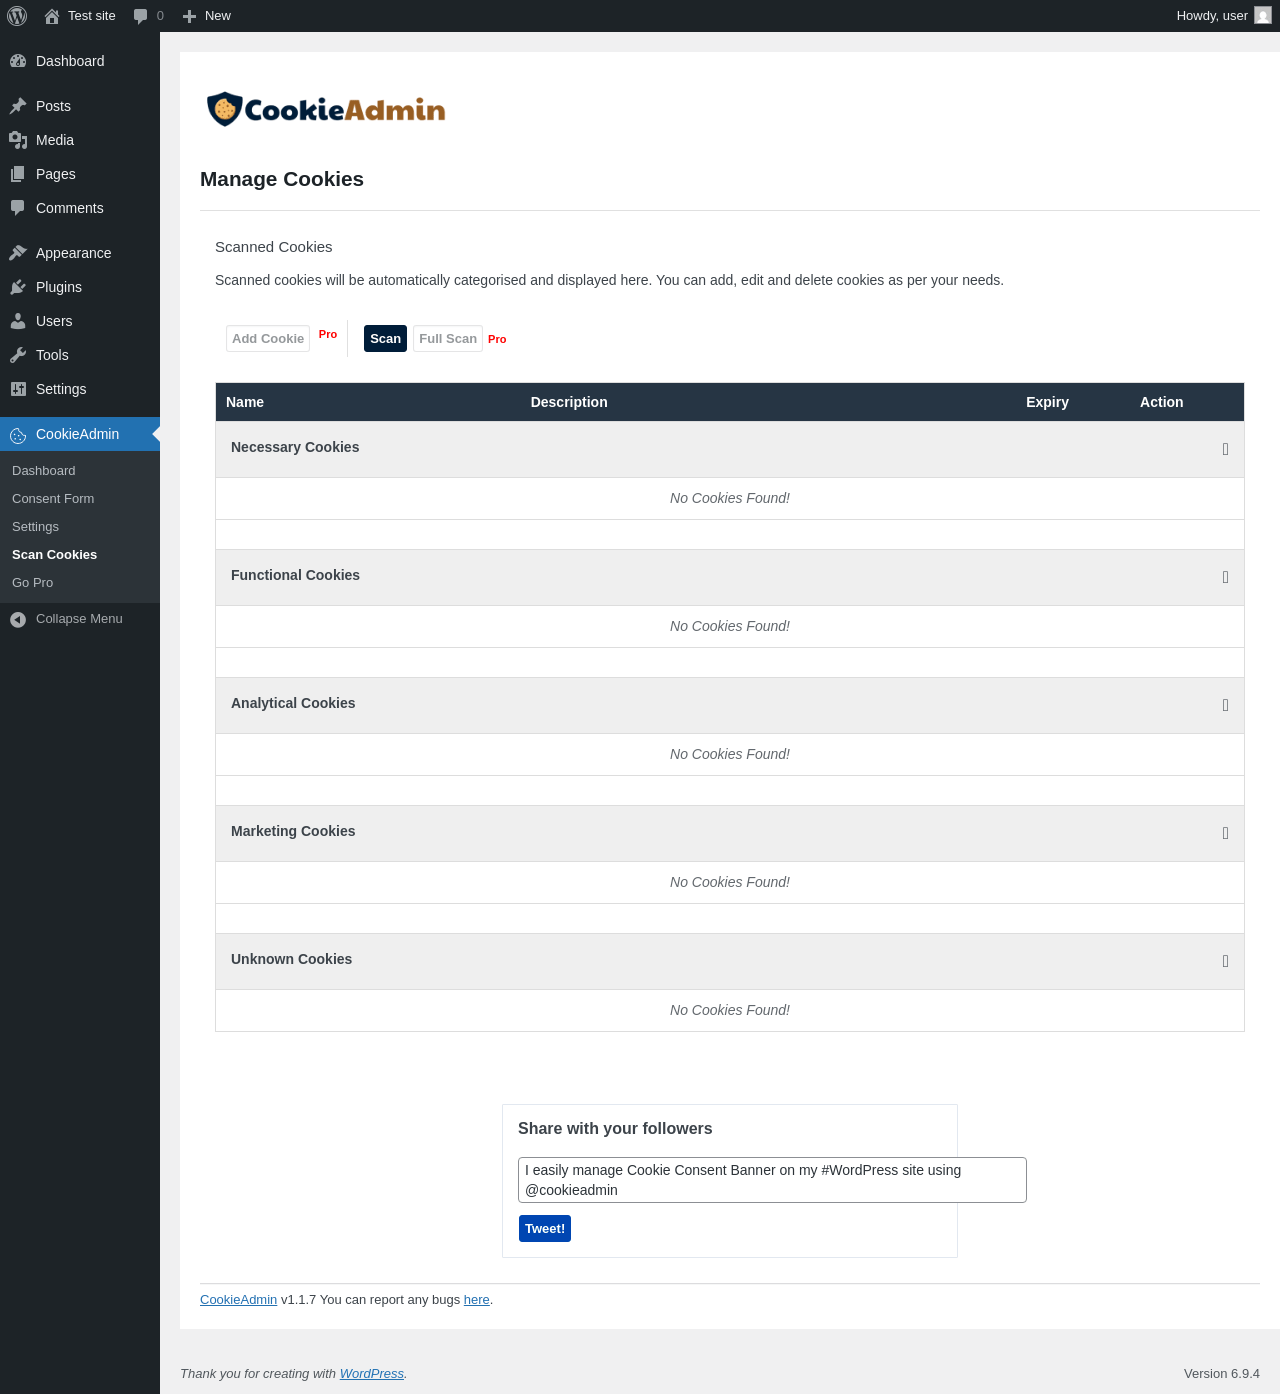Click the share message text box
1280x1394 pixels.
click(772, 1180)
